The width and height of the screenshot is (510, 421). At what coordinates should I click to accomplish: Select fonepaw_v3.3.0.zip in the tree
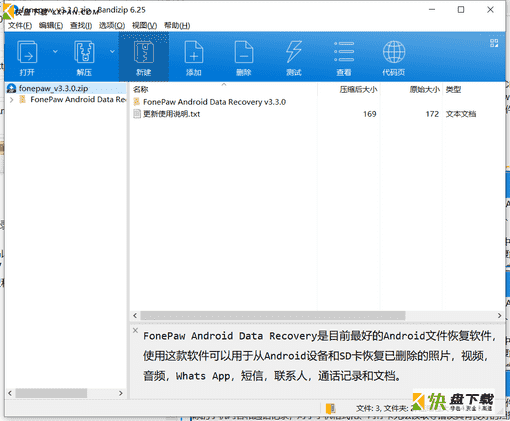click(53, 88)
